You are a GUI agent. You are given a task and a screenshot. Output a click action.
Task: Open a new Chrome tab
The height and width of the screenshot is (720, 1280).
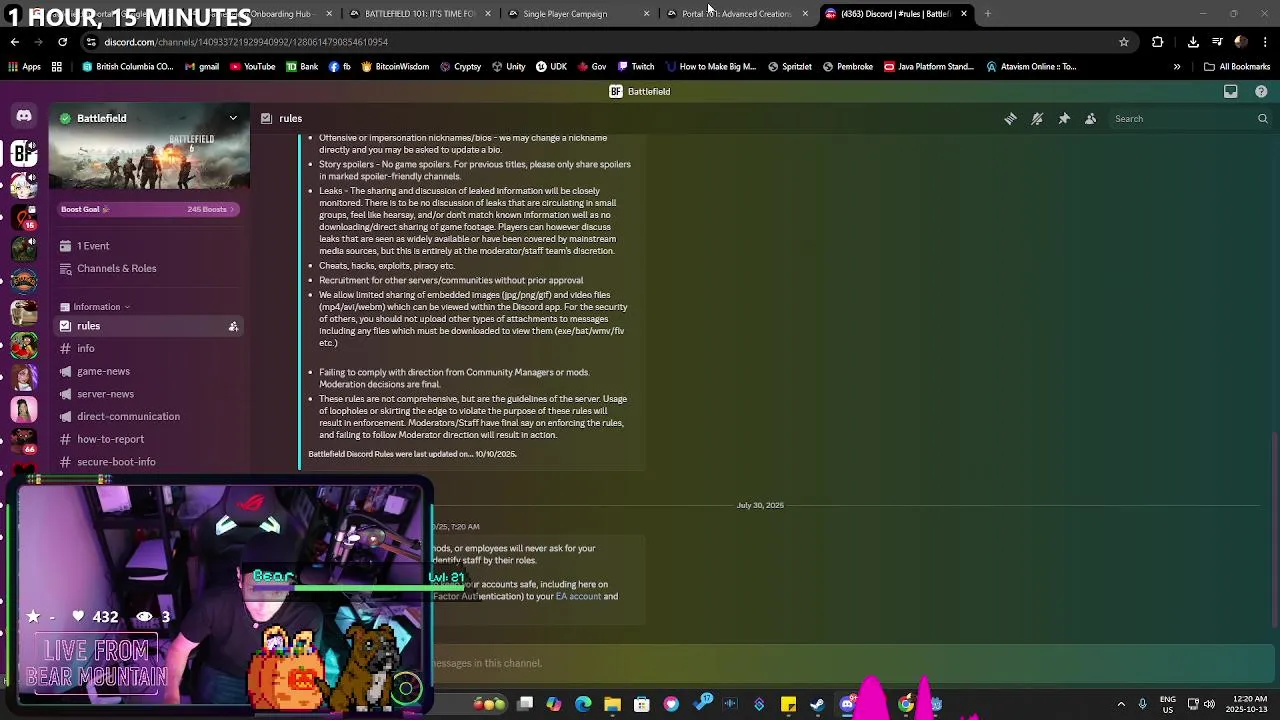tap(987, 14)
